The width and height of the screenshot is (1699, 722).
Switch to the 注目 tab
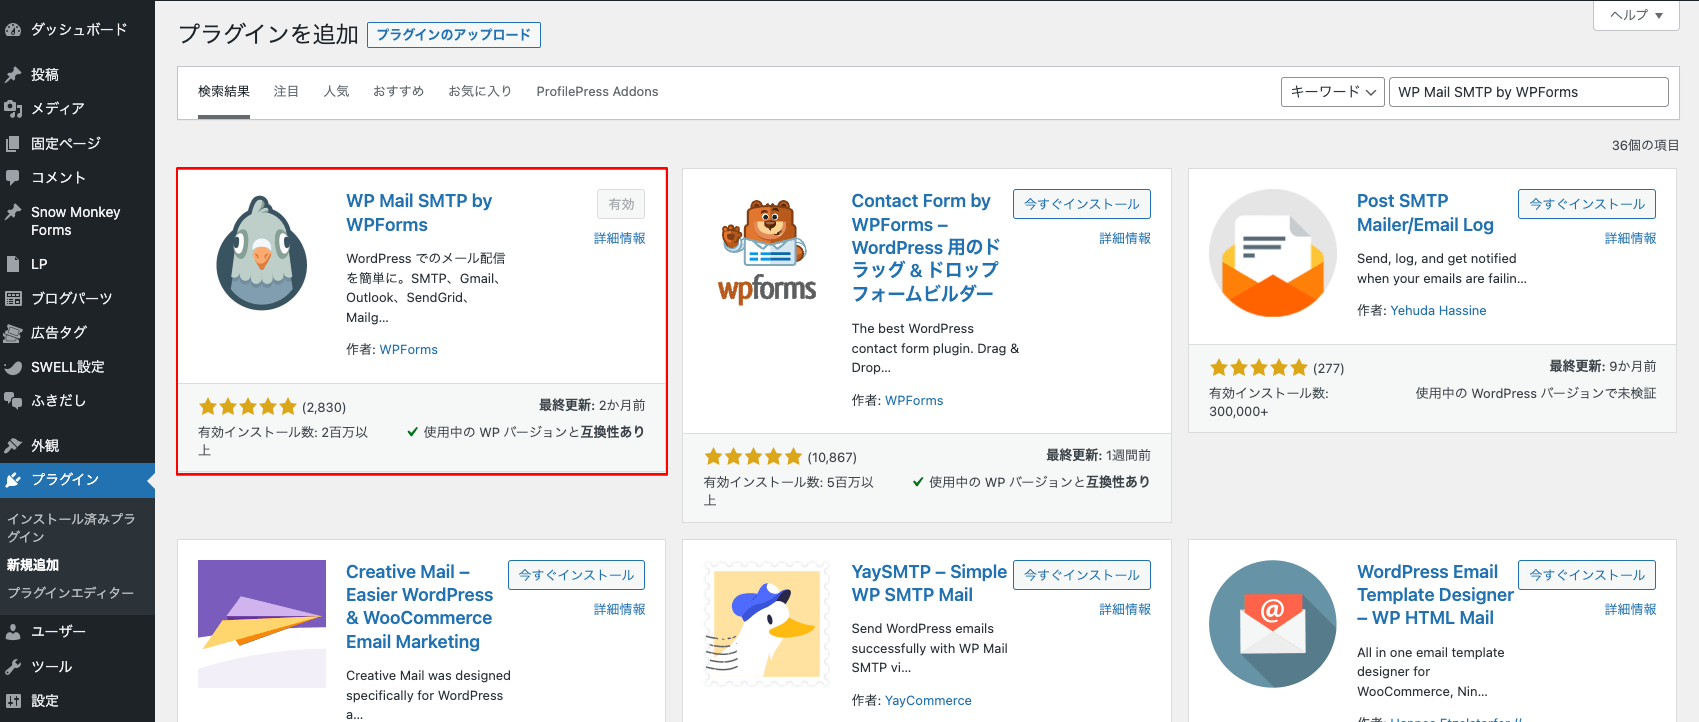pyautogui.click(x=287, y=92)
